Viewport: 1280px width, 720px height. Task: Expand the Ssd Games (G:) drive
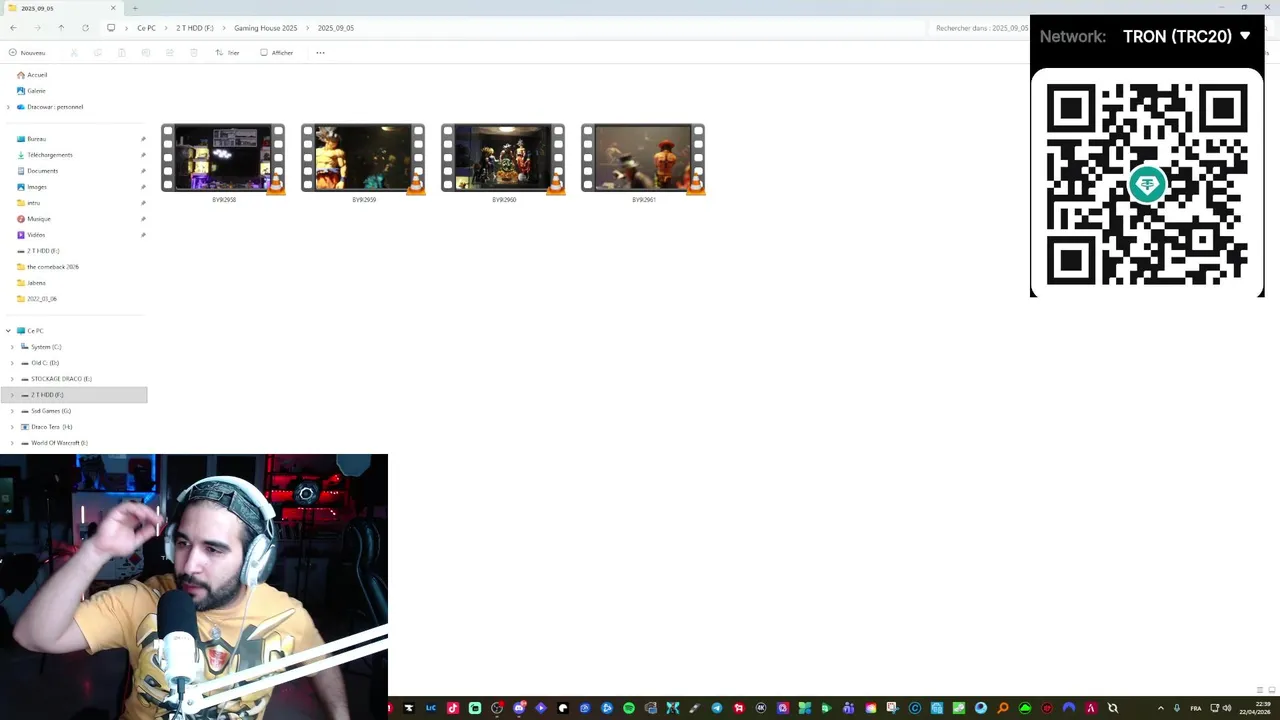coord(12,411)
